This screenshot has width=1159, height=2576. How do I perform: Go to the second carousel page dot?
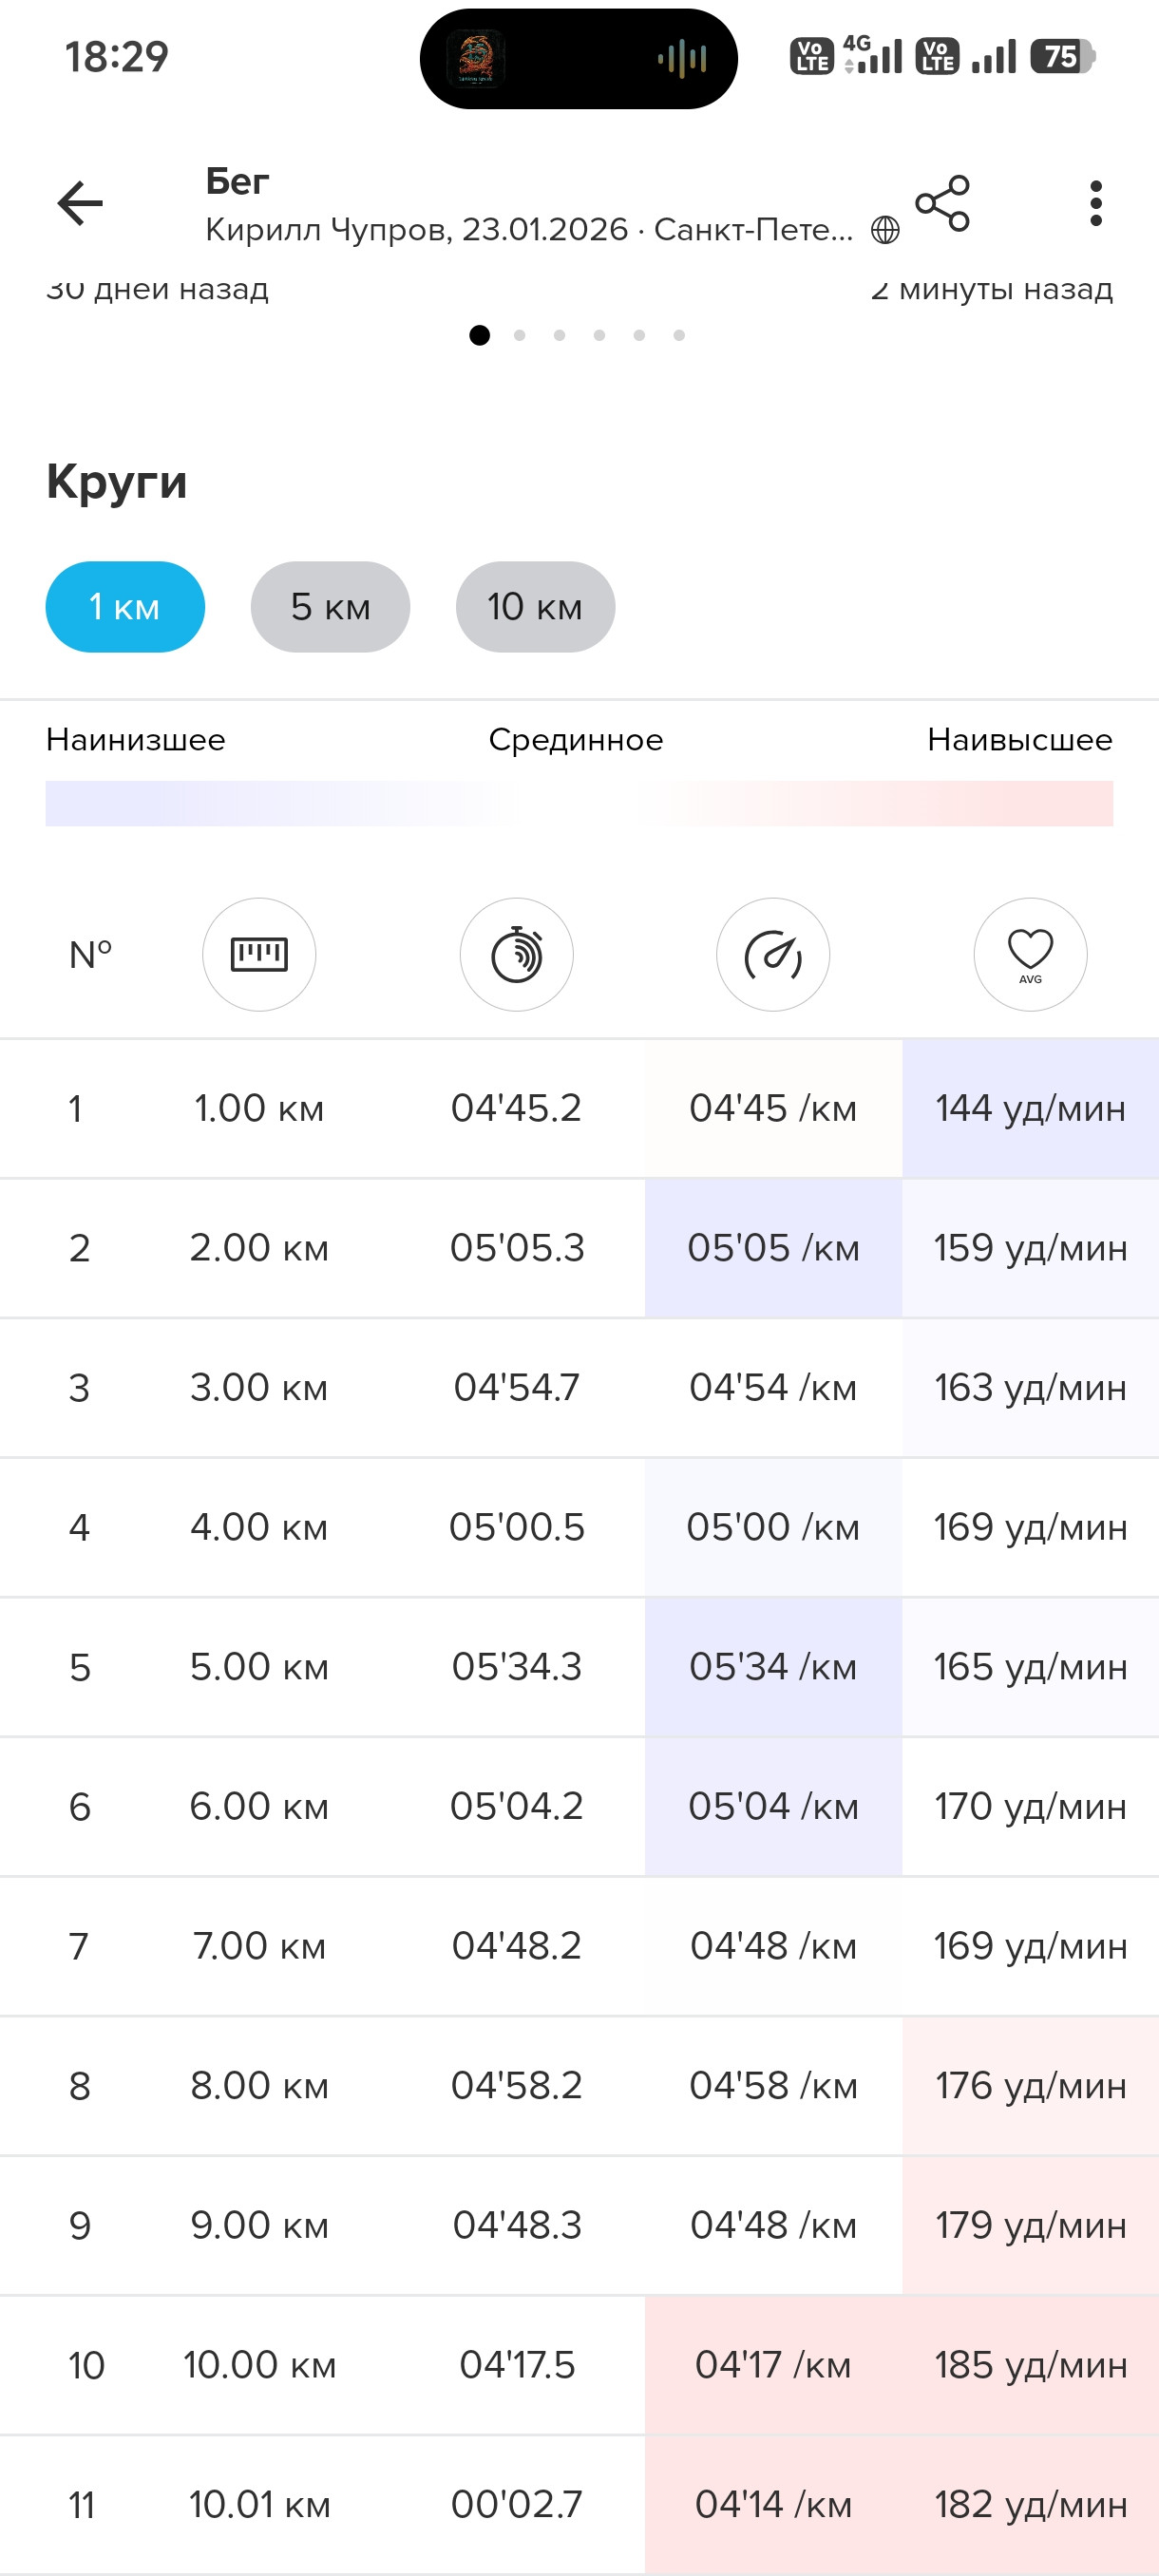pyautogui.click(x=519, y=336)
